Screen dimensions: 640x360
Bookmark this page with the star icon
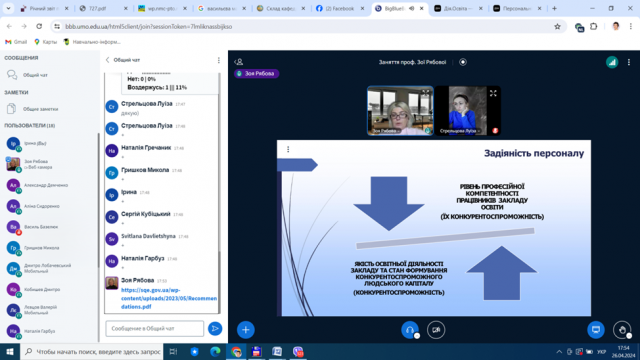coord(557,27)
